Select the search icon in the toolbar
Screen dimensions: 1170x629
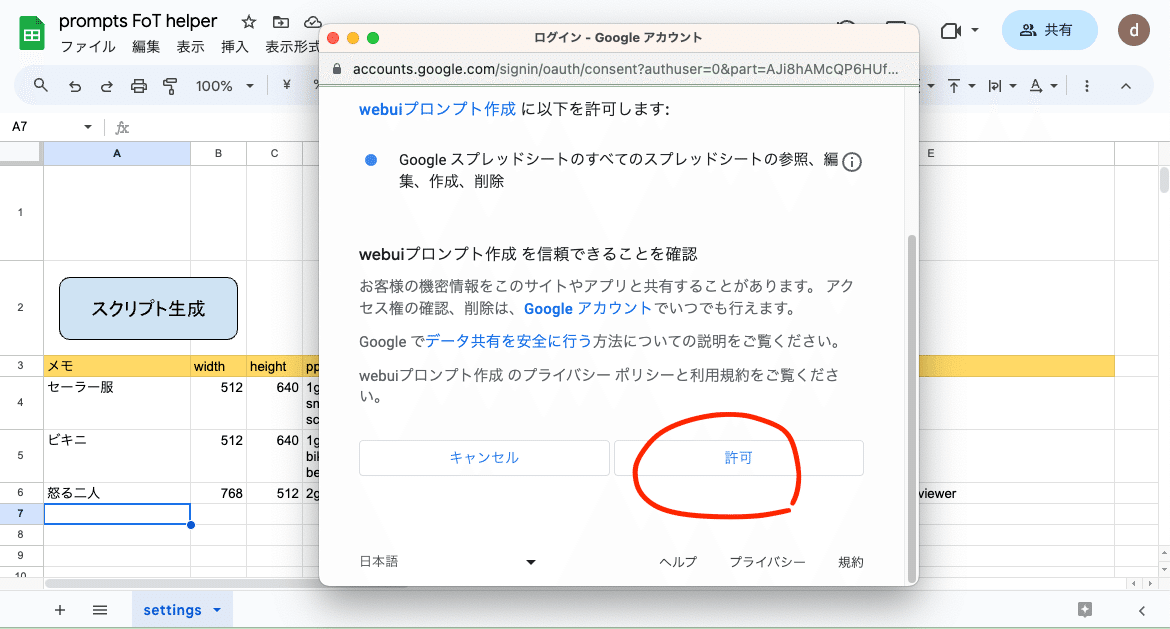pyautogui.click(x=40, y=85)
